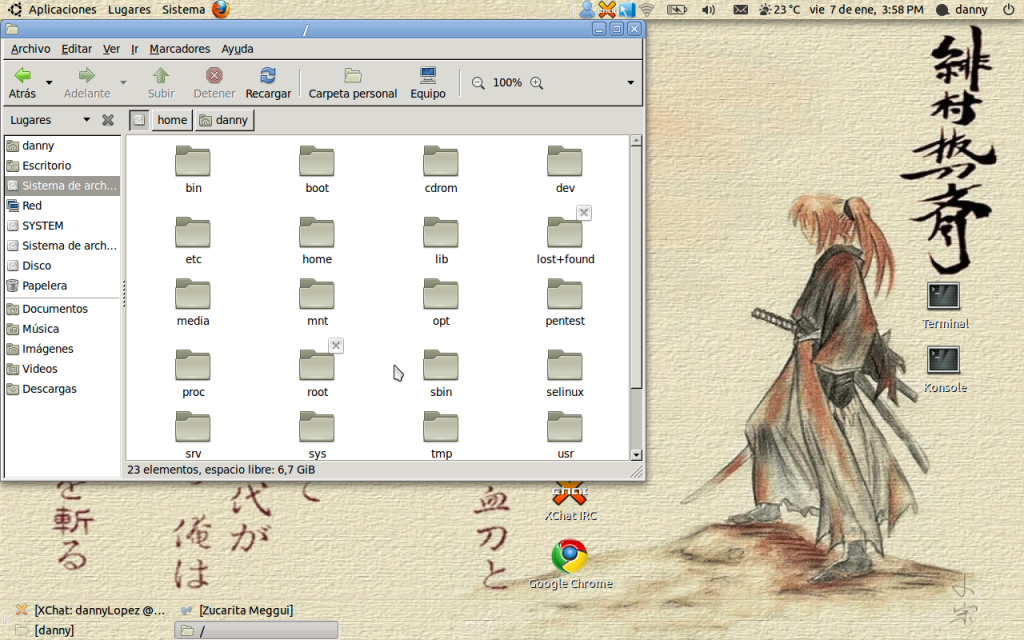Select the sbin folder
The image size is (1024, 640).
[x=441, y=374]
